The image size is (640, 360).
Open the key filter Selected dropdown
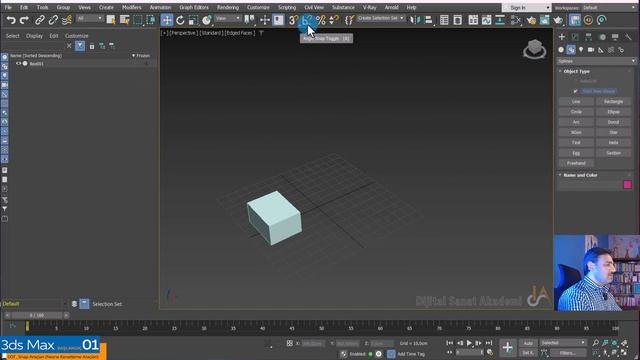point(563,343)
